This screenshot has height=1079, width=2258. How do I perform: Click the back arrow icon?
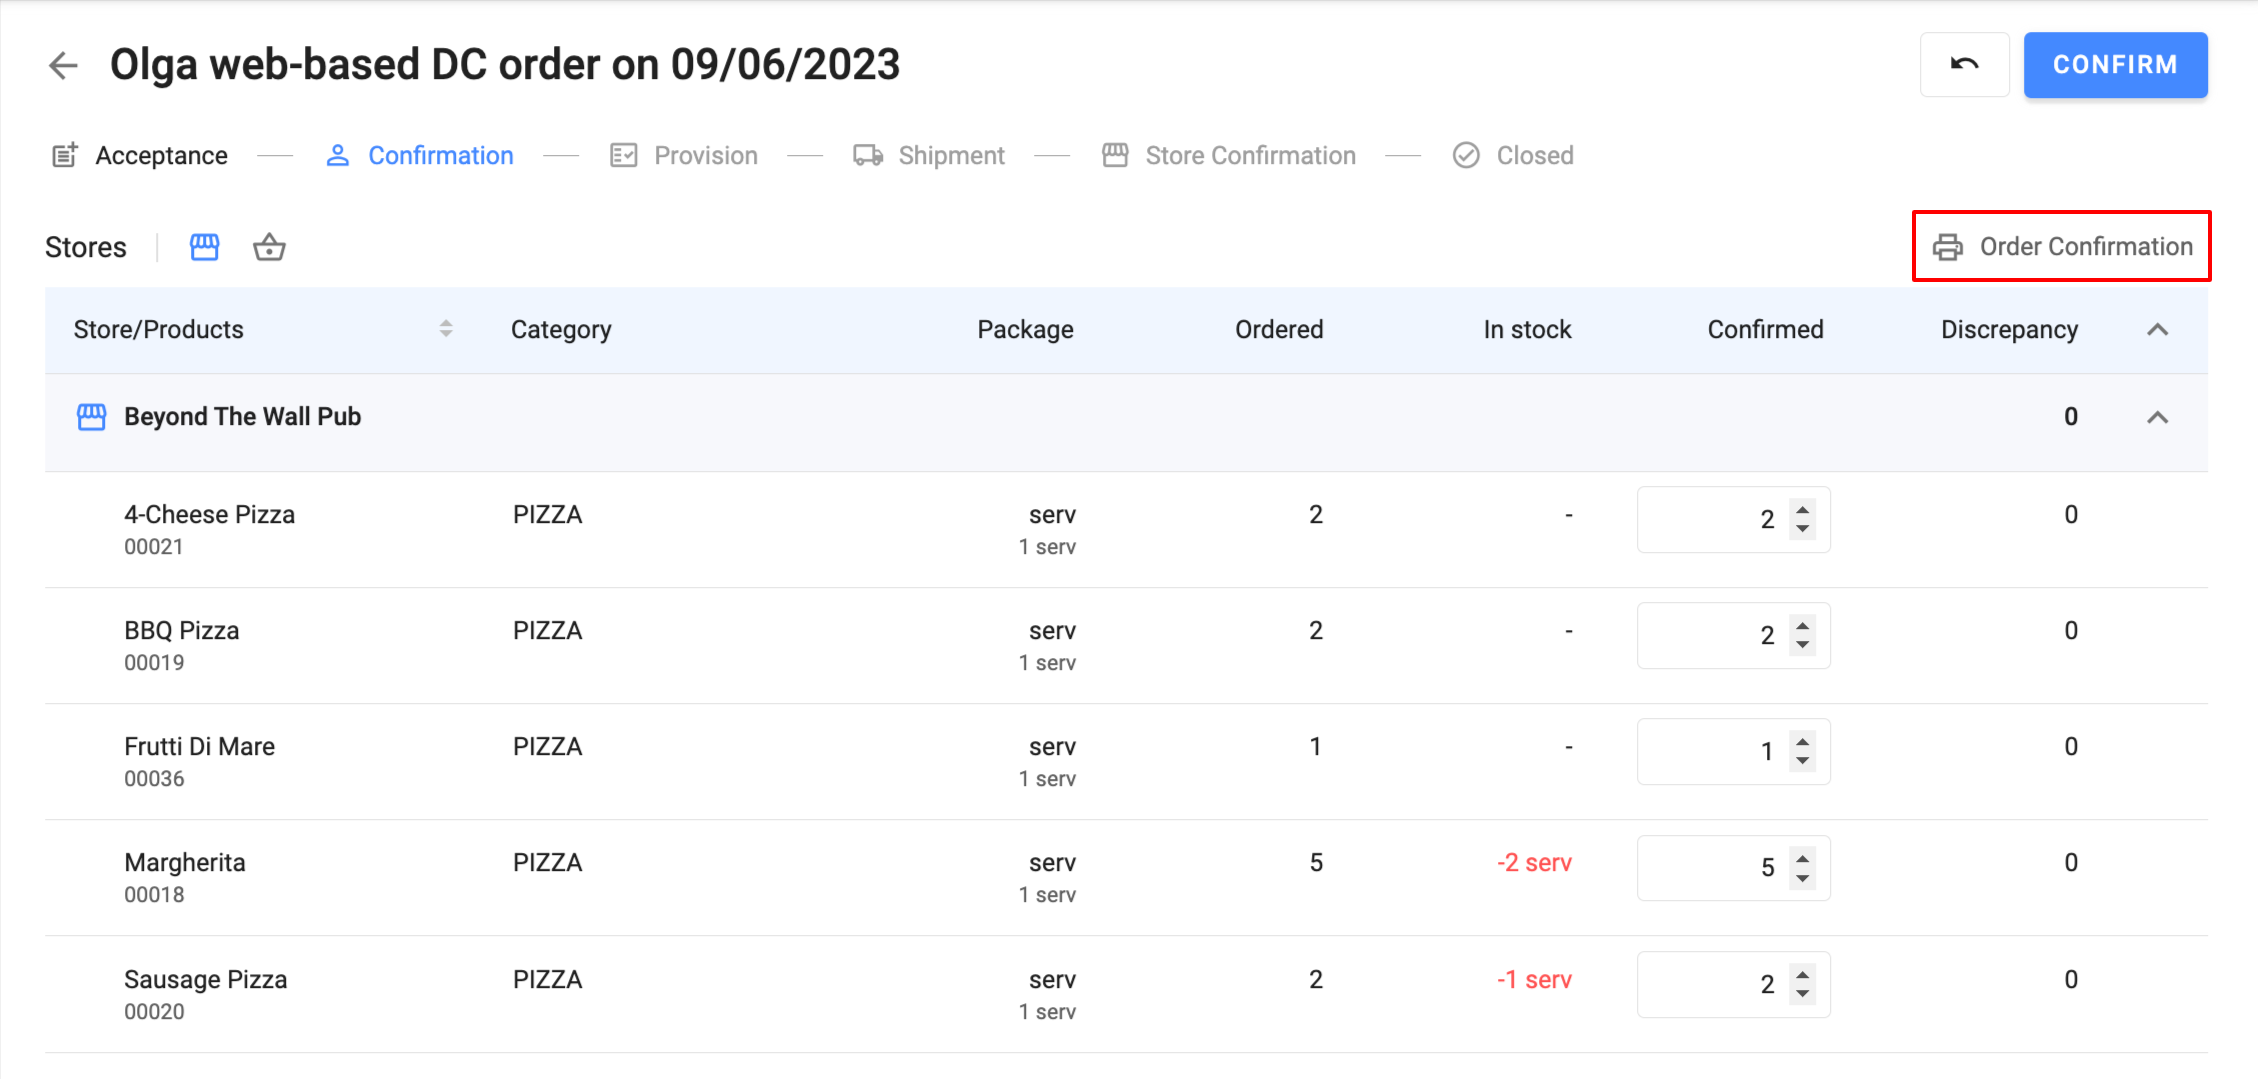(63, 66)
